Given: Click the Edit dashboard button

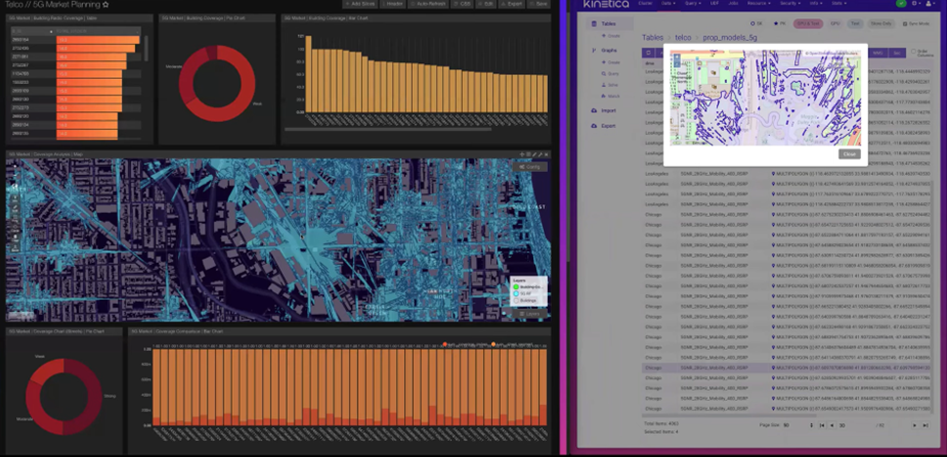Looking at the screenshot, I should point(486,4).
